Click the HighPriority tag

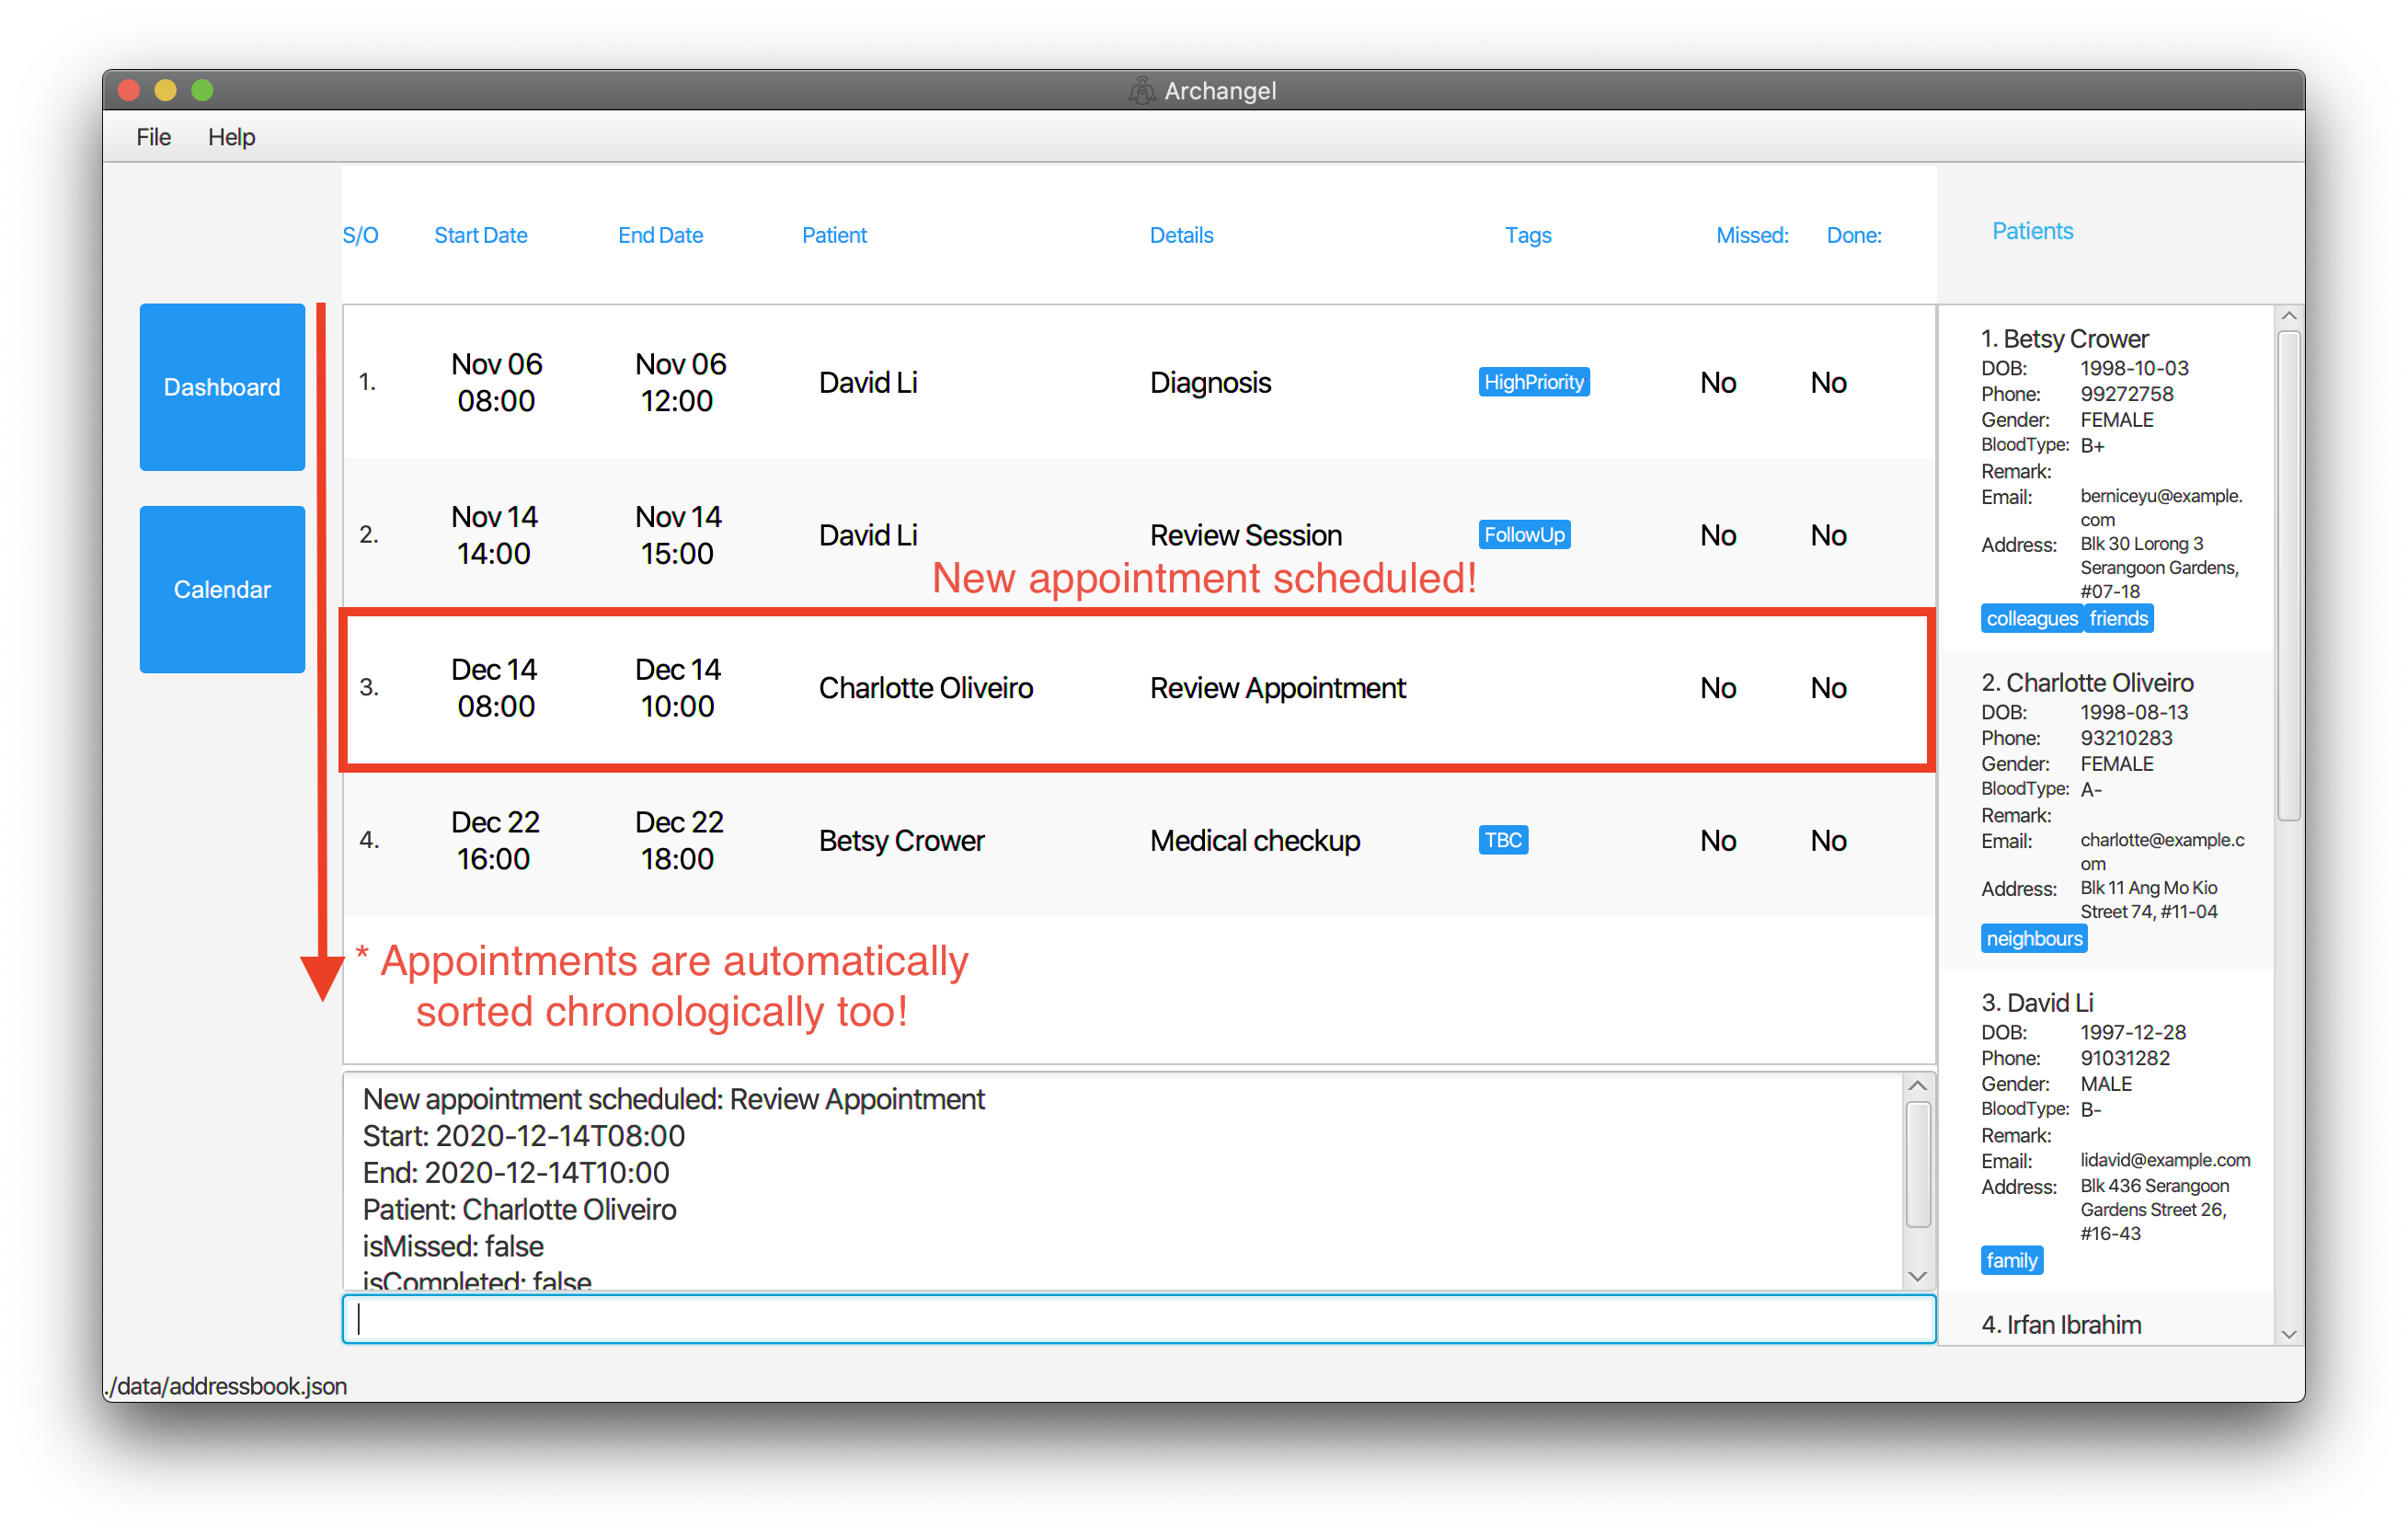click(x=1533, y=382)
